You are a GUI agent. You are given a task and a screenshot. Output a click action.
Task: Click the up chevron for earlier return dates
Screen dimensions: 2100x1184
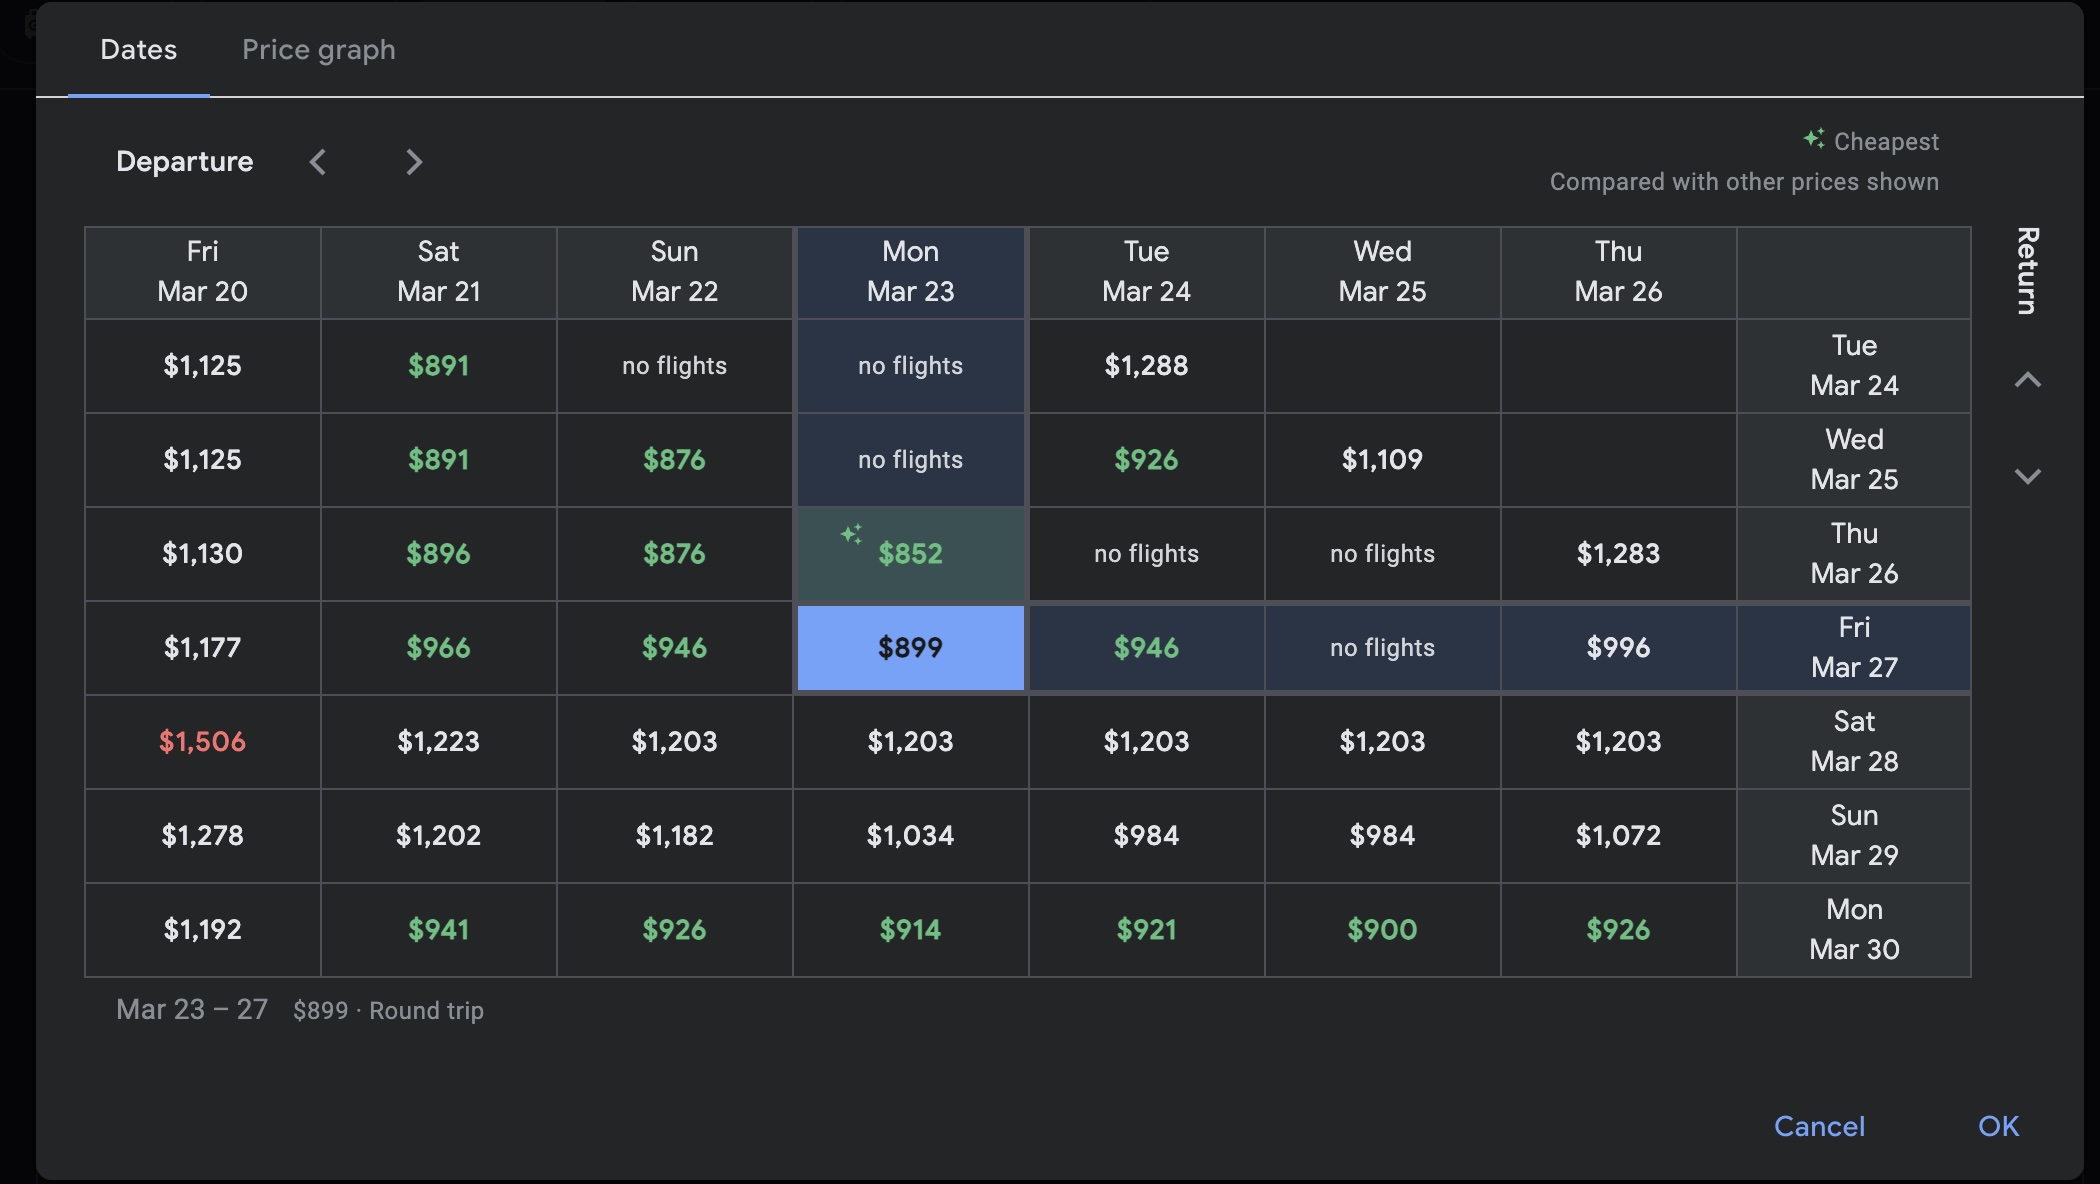[2028, 380]
